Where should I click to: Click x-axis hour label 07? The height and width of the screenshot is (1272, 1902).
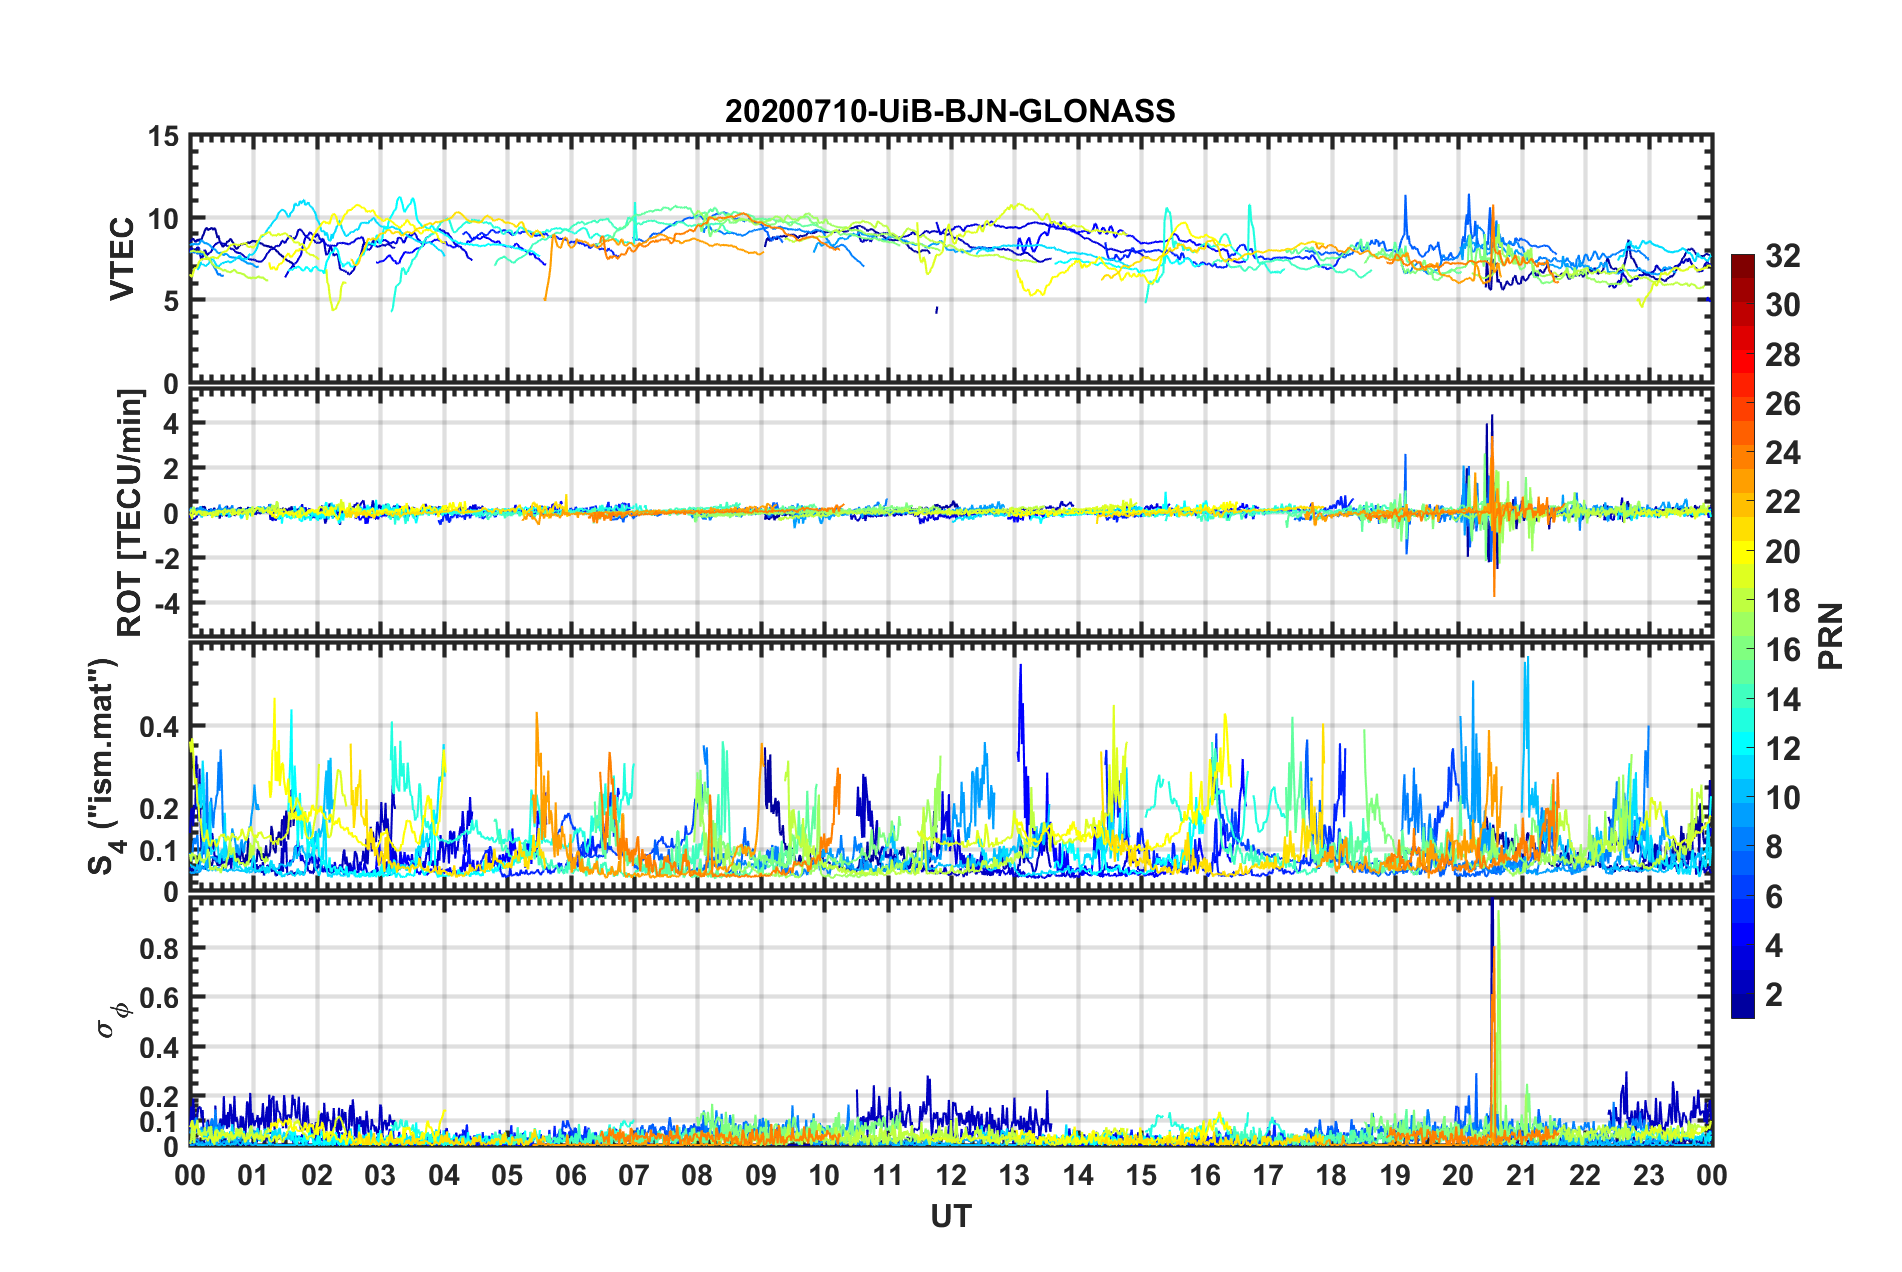point(634,1175)
